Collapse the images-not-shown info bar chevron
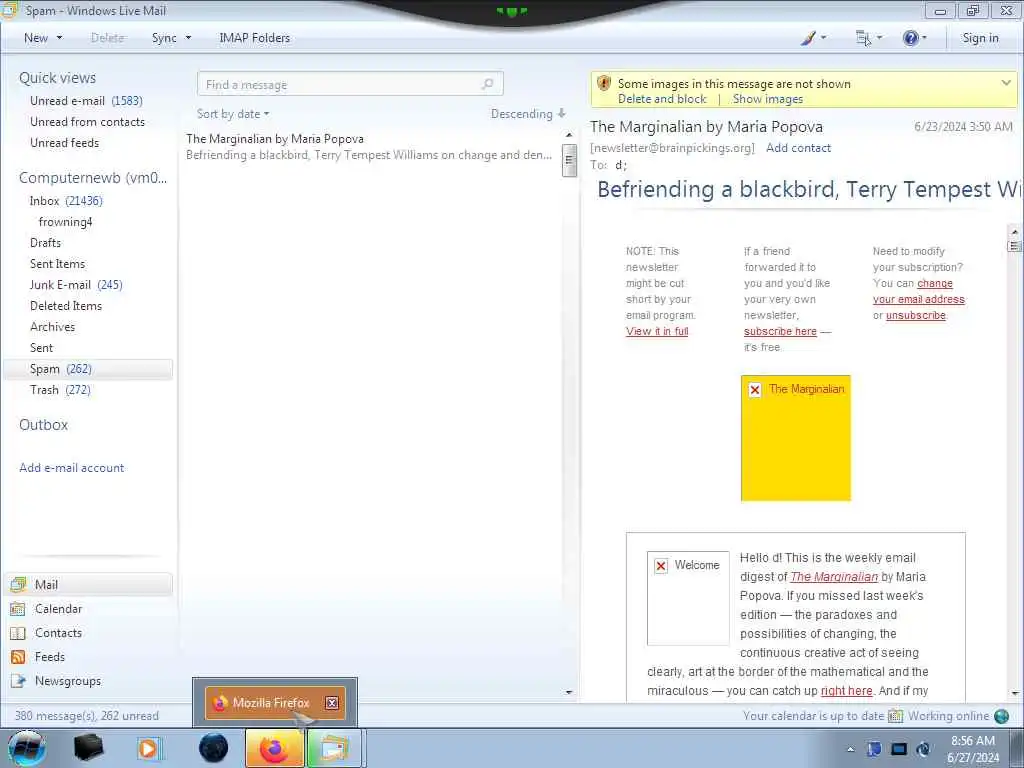 click(1006, 83)
